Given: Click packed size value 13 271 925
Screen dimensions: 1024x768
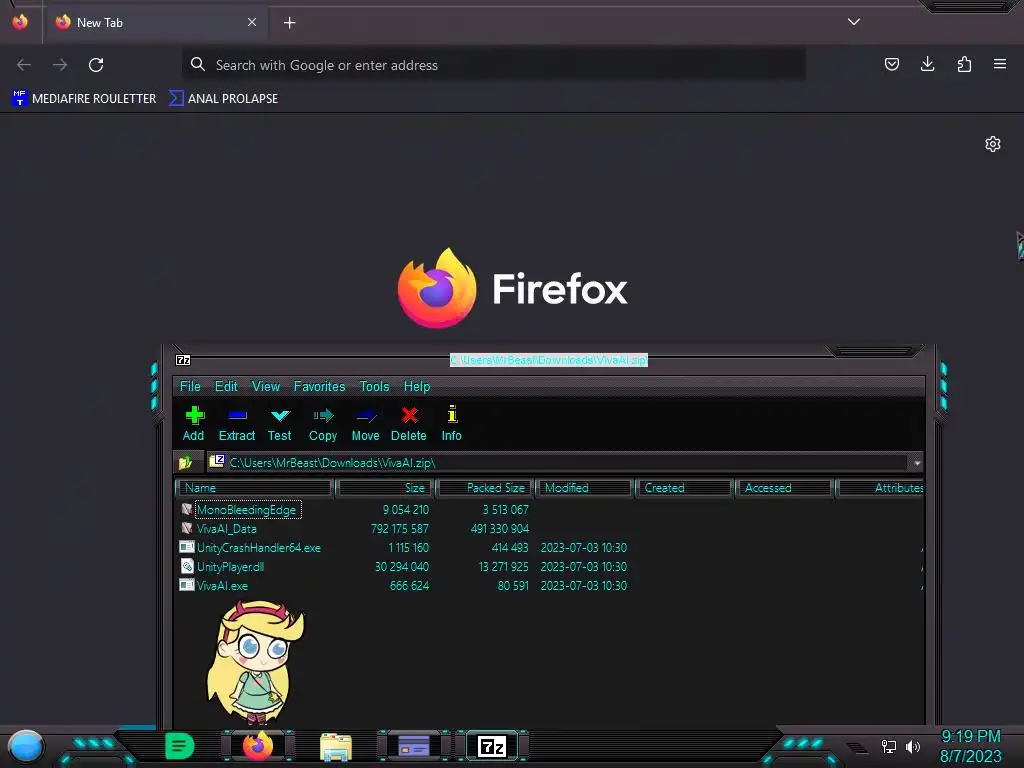Looking at the screenshot, I should click(504, 566).
